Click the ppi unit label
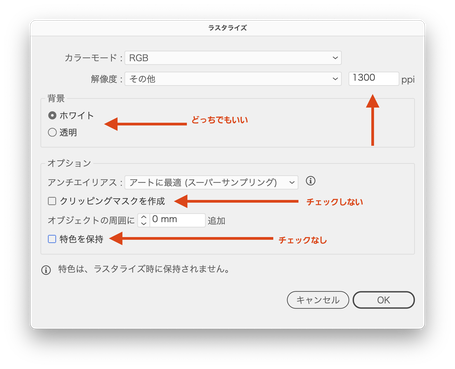The image size is (455, 369). click(x=408, y=80)
